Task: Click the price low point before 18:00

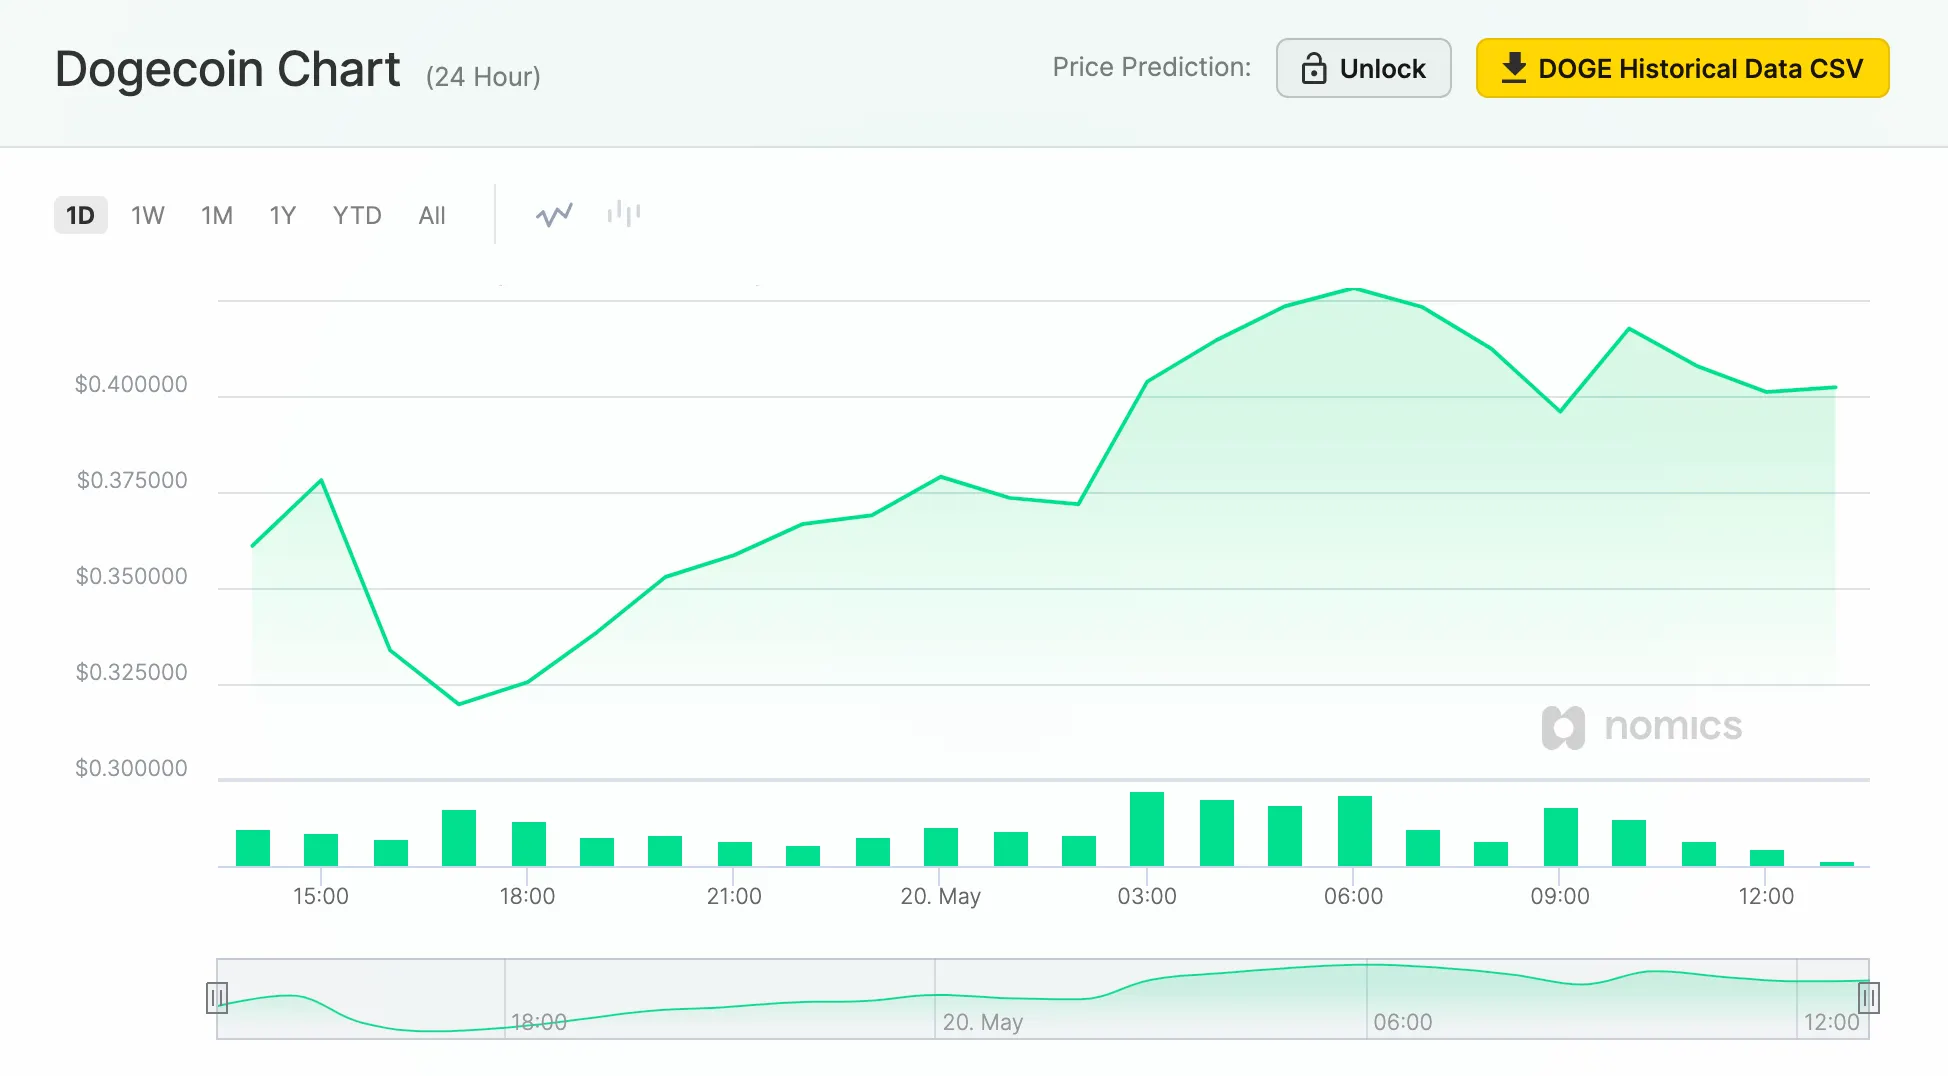Action: point(459,704)
